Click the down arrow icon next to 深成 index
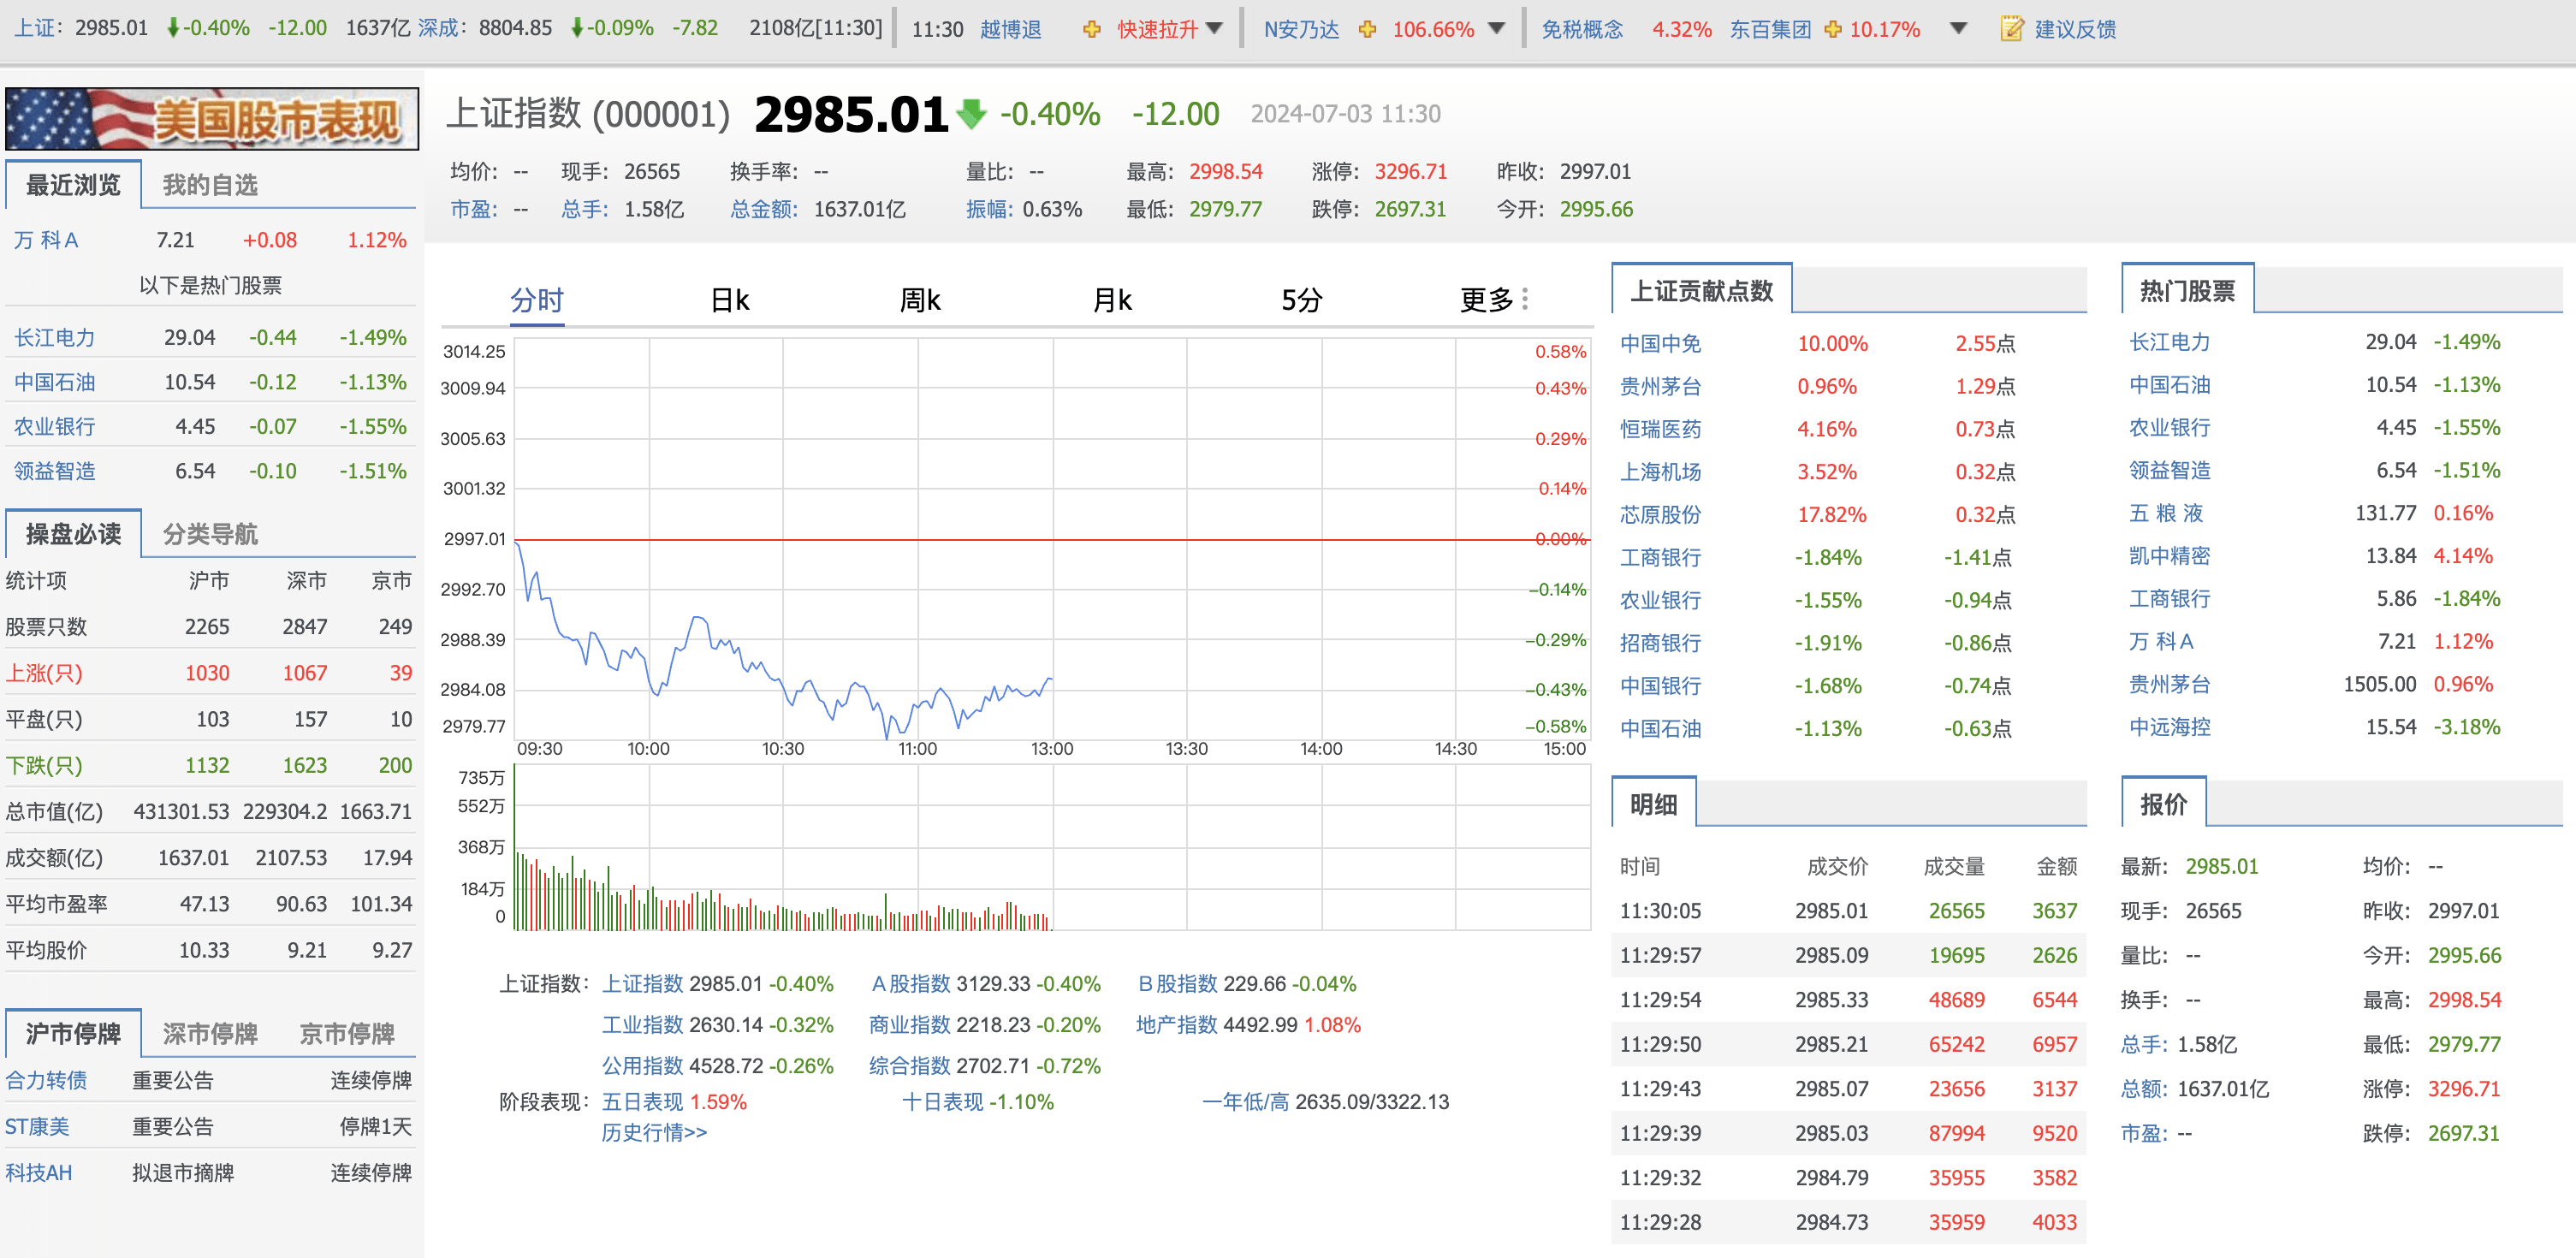The height and width of the screenshot is (1258, 2576). 578,28
